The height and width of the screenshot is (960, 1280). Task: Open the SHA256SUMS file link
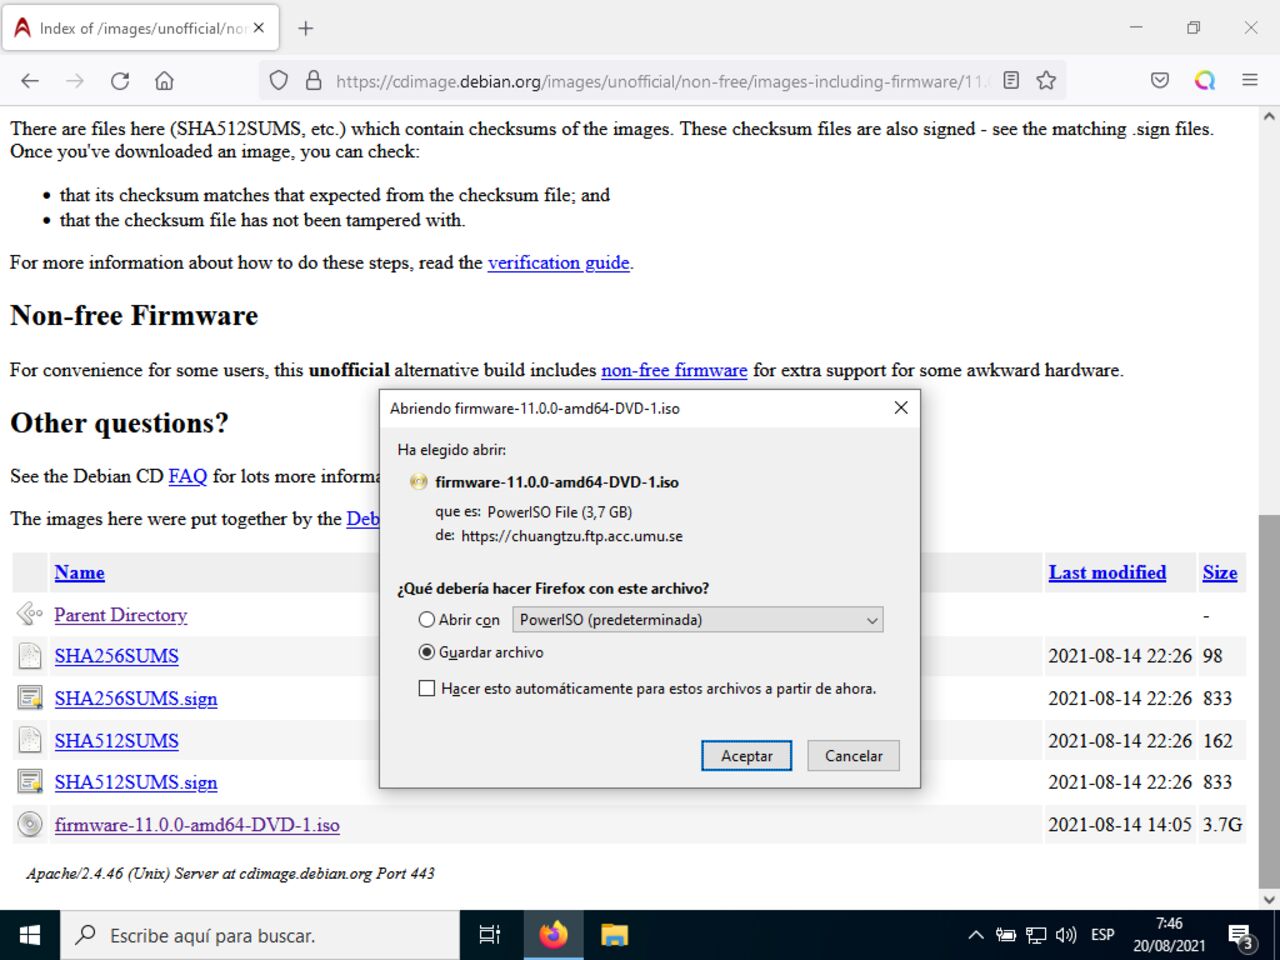(117, 656)
